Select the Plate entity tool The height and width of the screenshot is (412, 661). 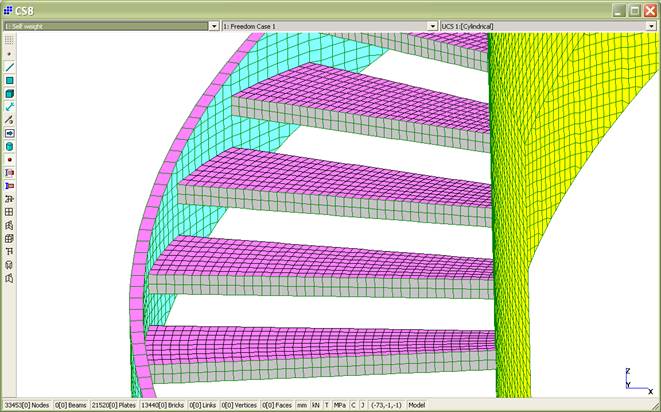(9, 80)
